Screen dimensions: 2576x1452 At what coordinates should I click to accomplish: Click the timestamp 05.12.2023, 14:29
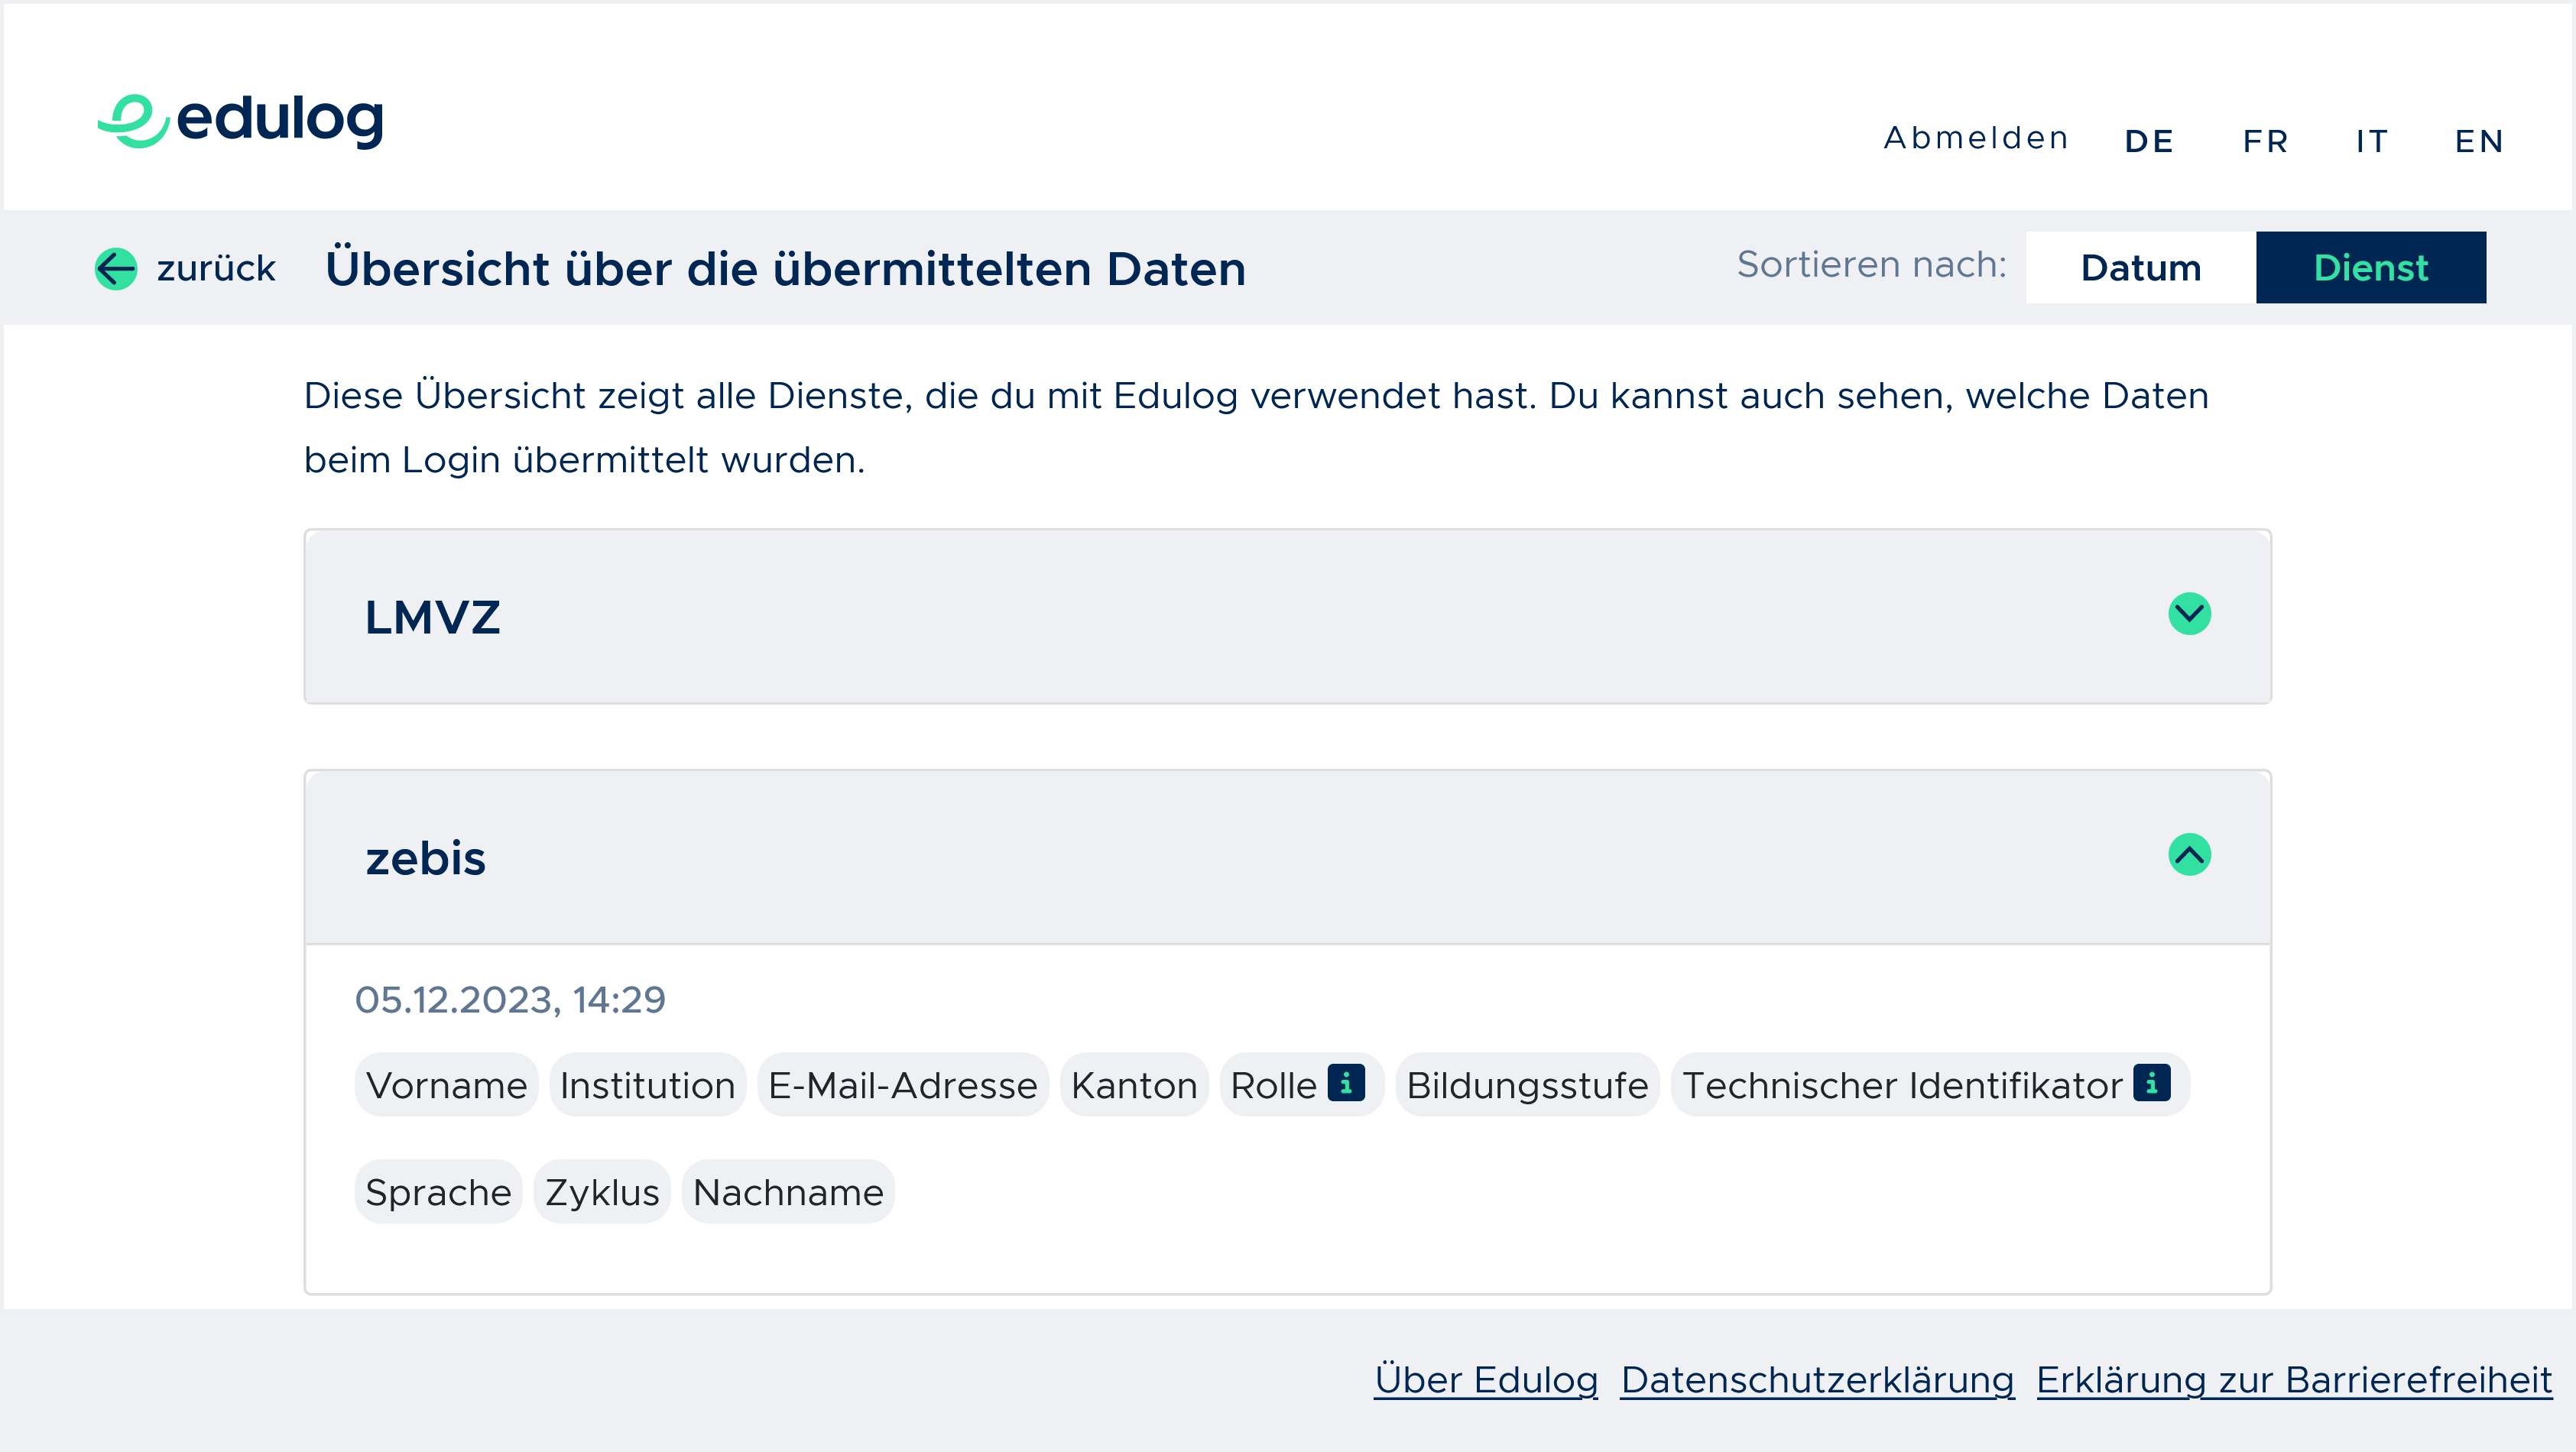click(510, 1000)
